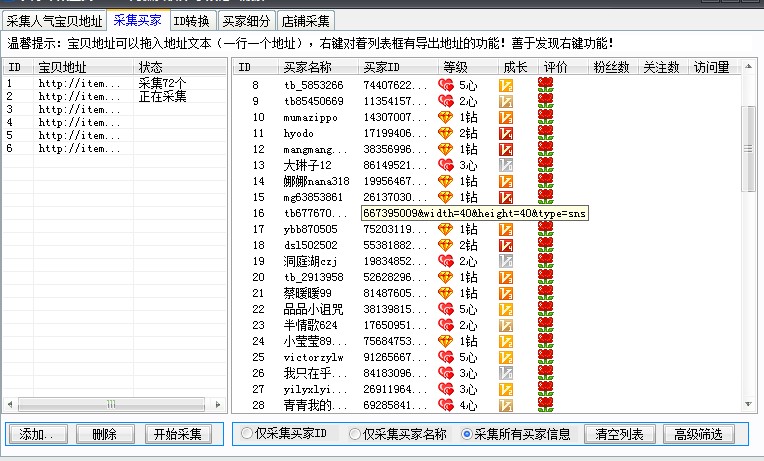
Task: Click the rose review icon for ybb870505
Action: pyautogui.click(x=546, y=230)
